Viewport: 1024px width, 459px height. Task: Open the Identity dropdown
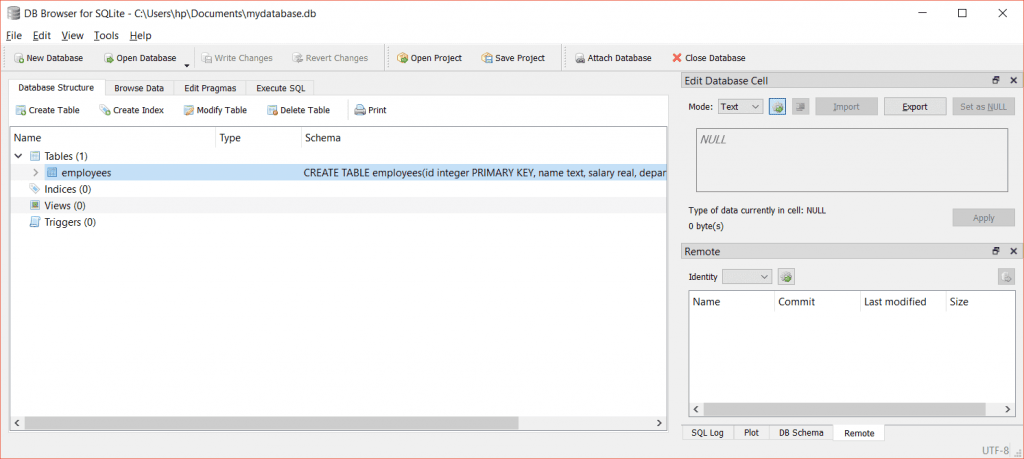coord(748,277)
